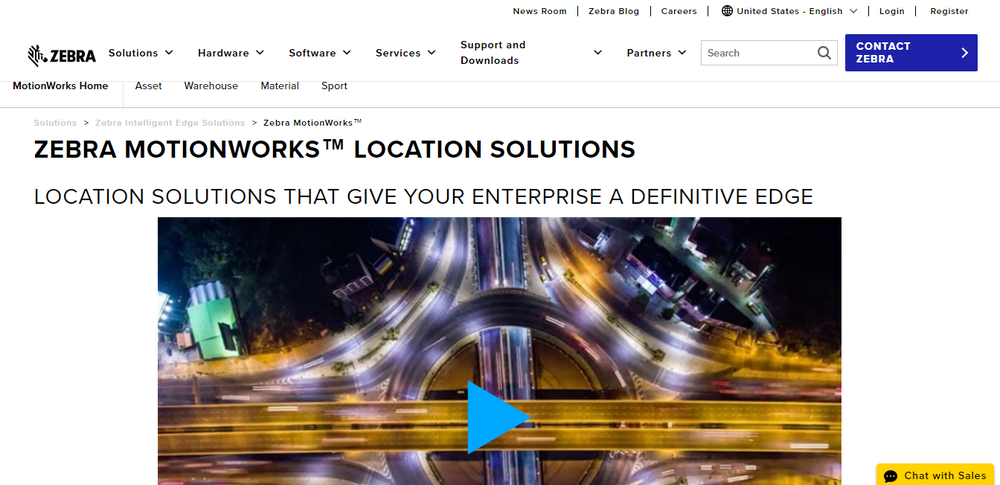Select the Sport tab

[x=334, y=86]
